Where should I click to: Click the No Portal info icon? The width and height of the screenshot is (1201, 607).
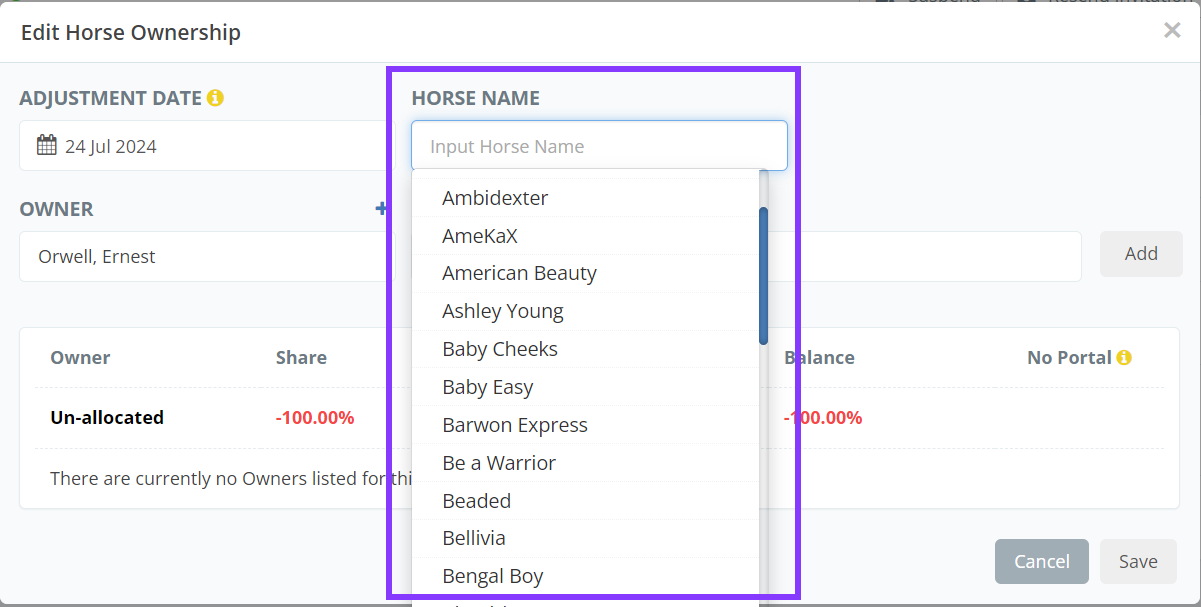pos(1124,357)
